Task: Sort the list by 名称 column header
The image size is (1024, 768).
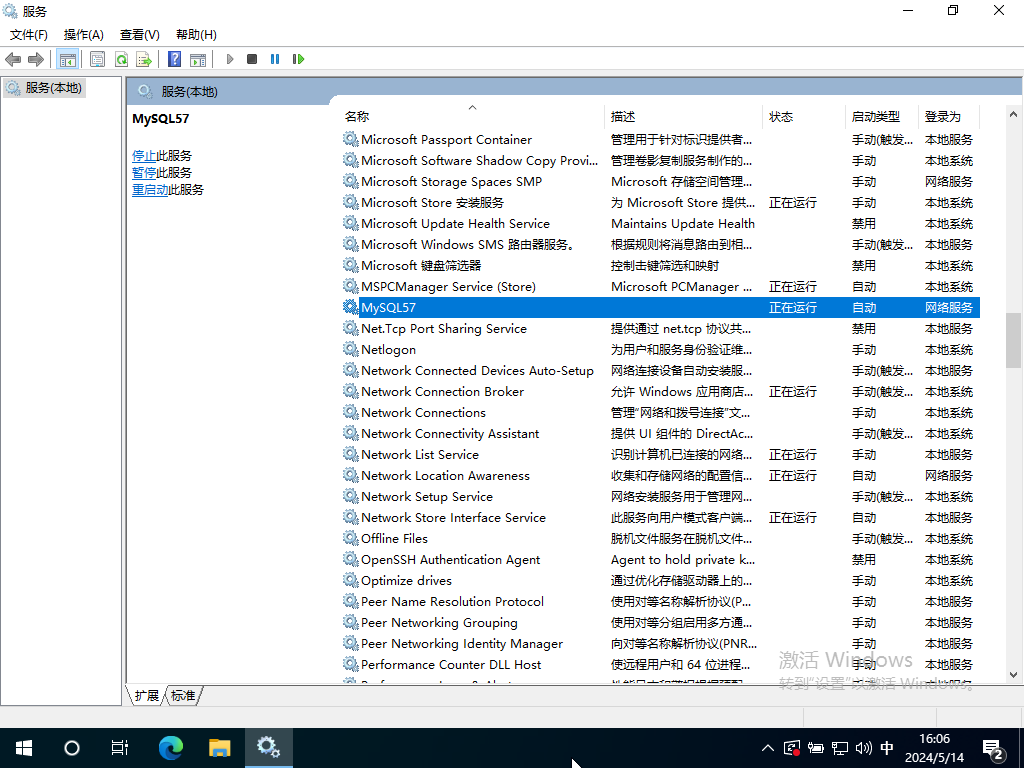Action: [357, 117]
